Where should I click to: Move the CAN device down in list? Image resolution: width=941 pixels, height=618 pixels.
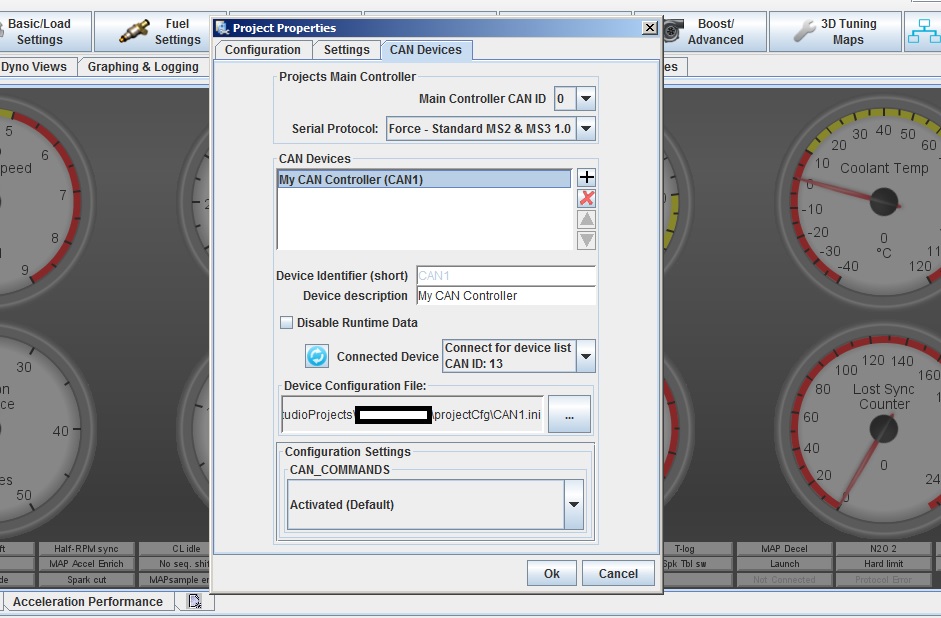pos(587,240)
